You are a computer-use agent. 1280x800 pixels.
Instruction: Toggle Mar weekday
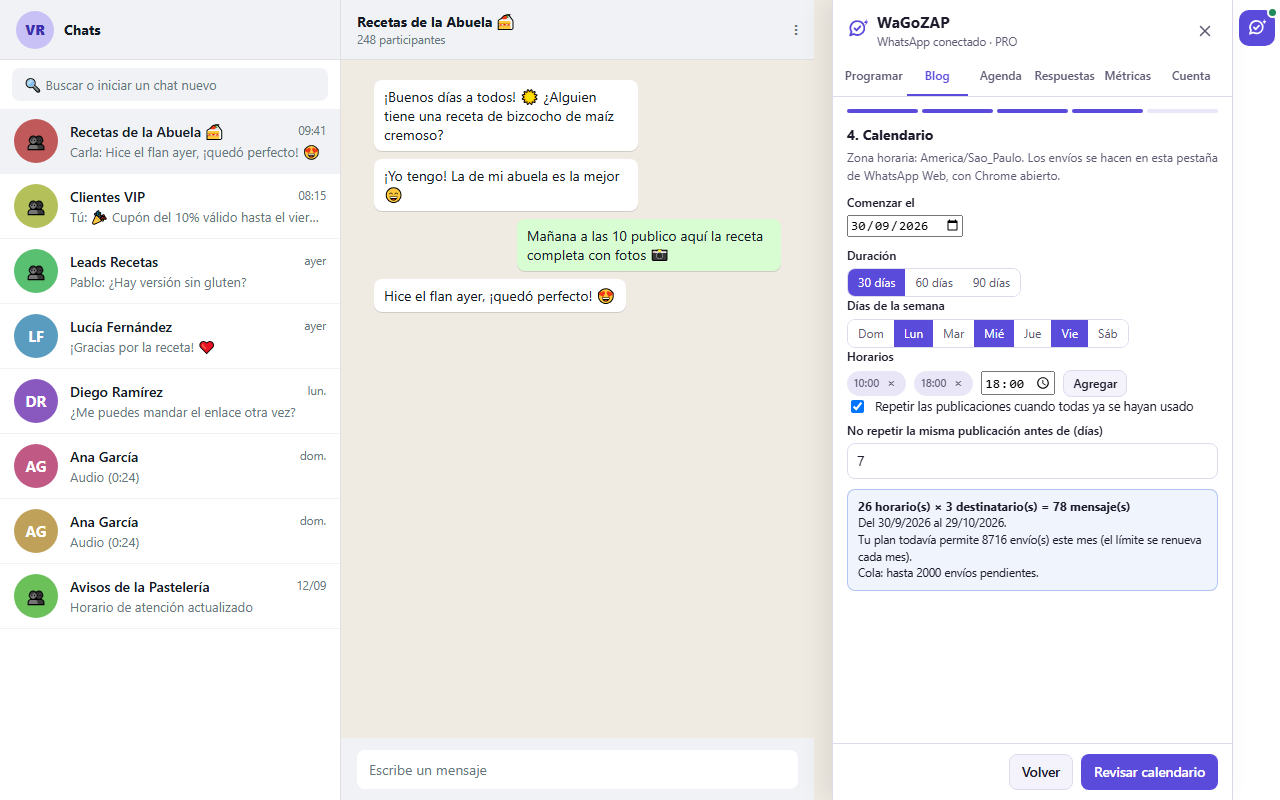coord(954,334)
